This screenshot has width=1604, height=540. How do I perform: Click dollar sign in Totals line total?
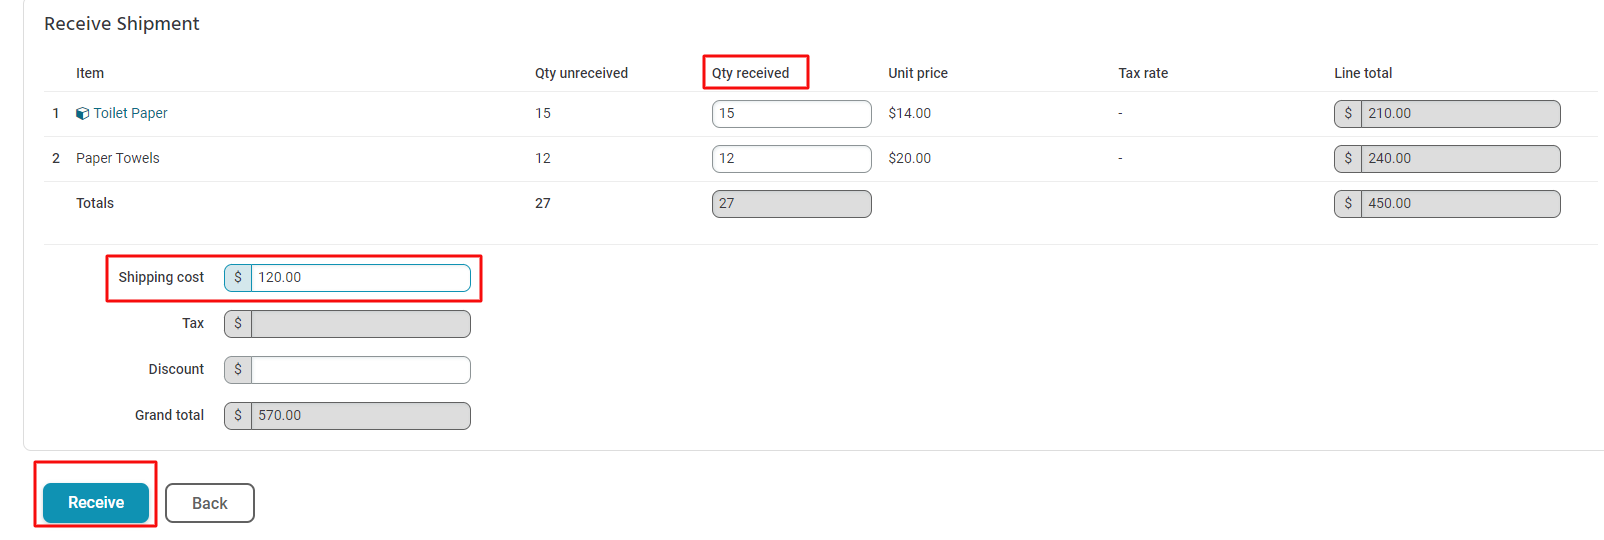(x=1348, y=204)
